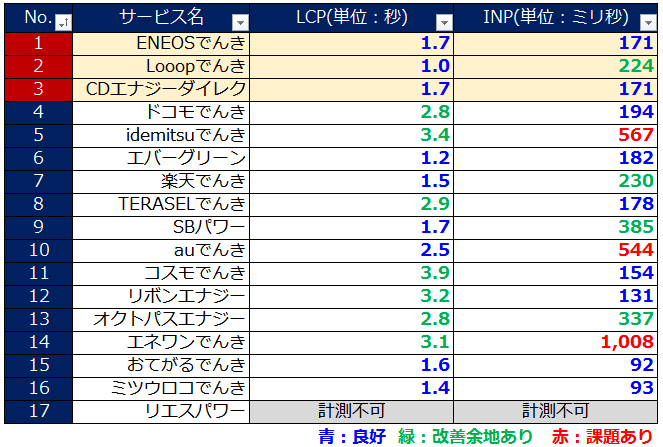Select rank number 1 red cell
Image resolution: width=663 pixels, height=447 pixels.
coord(38,43)
